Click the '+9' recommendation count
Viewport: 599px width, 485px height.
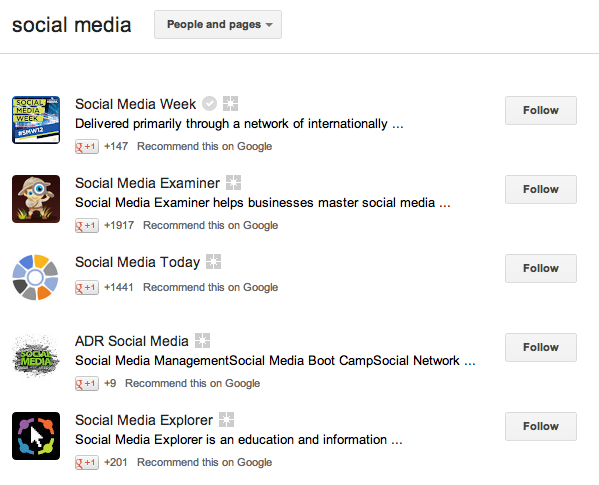click(x=110, y=383)
